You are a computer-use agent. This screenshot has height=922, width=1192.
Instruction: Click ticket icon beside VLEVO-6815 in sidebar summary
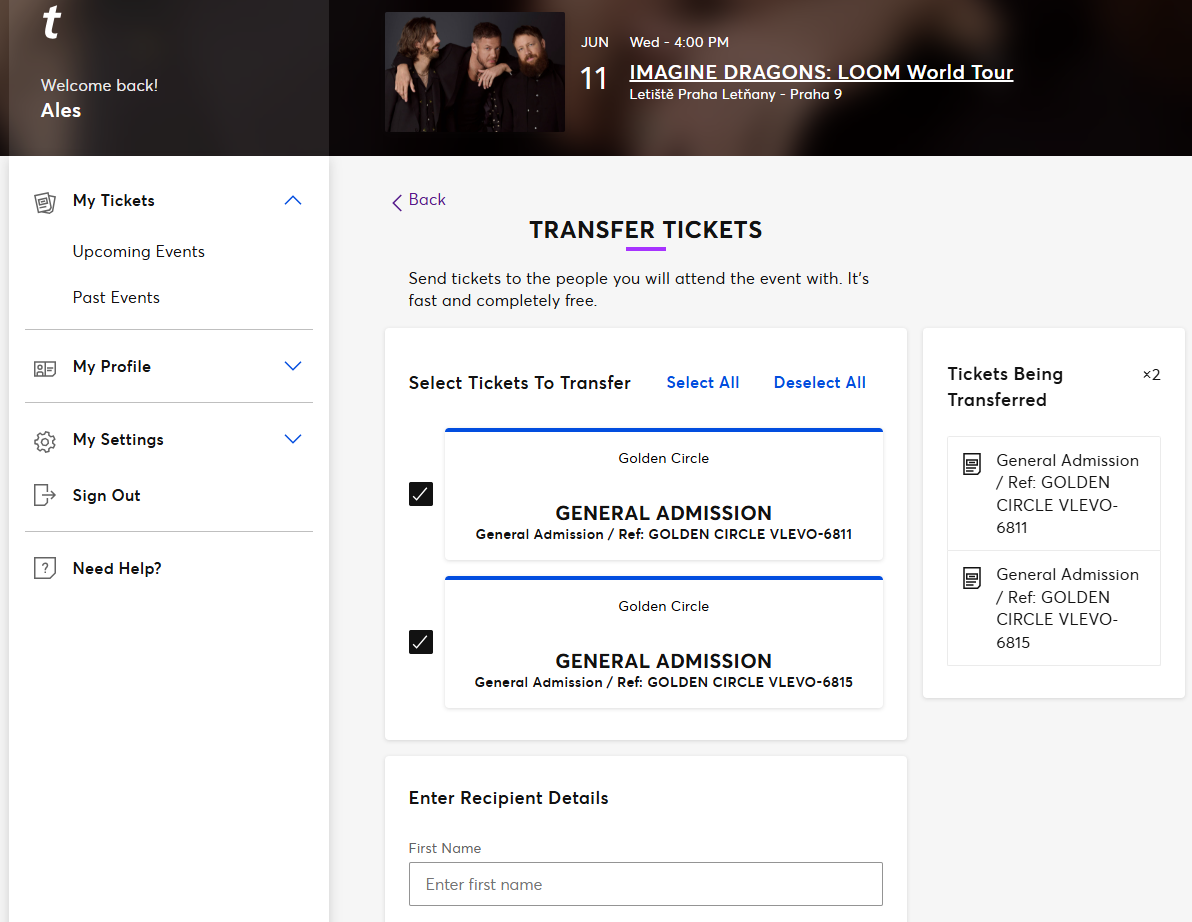(972, 578)
